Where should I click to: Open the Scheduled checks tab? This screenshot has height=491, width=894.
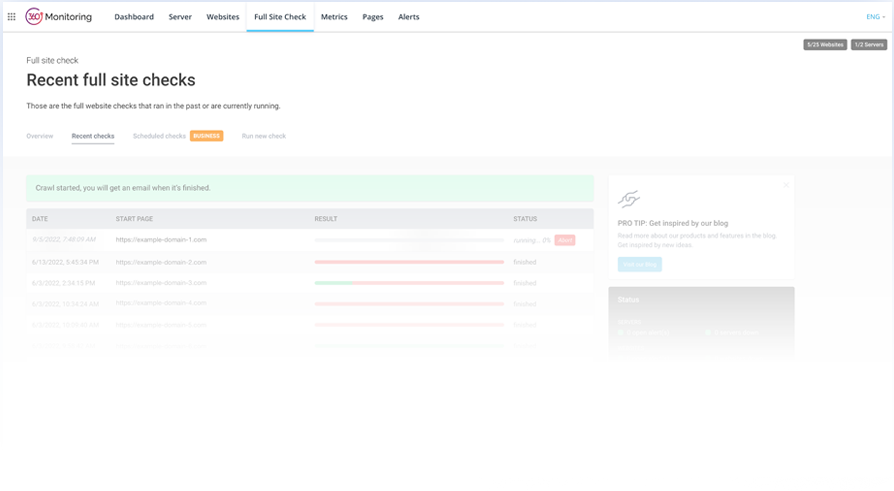click(x=159, y=136)
